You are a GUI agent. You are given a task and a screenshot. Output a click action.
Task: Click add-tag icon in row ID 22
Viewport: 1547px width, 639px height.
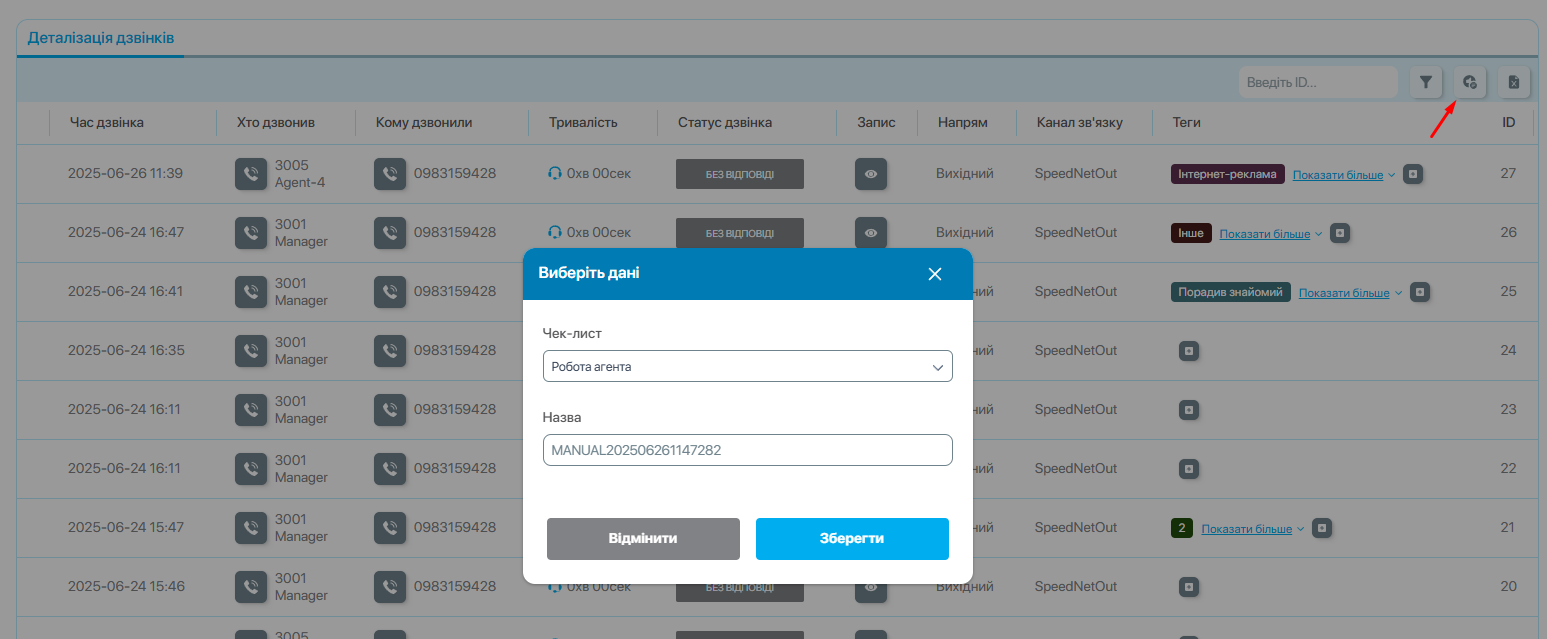point(1188,469)
